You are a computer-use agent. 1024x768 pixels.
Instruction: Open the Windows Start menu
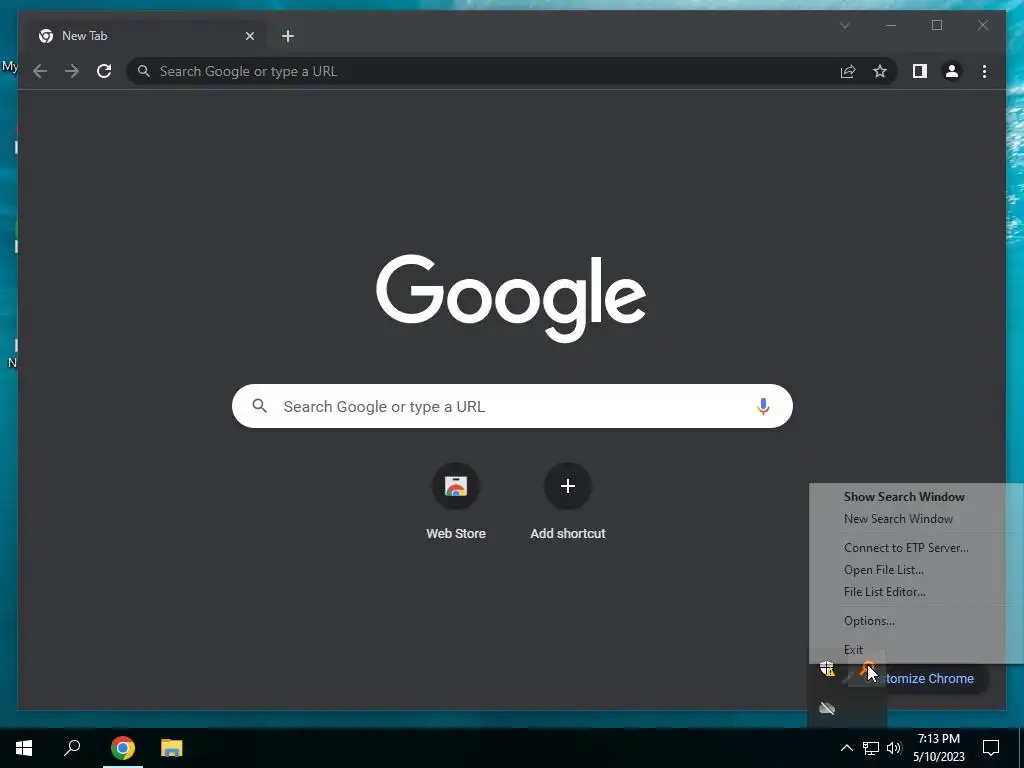click(24, 748)
